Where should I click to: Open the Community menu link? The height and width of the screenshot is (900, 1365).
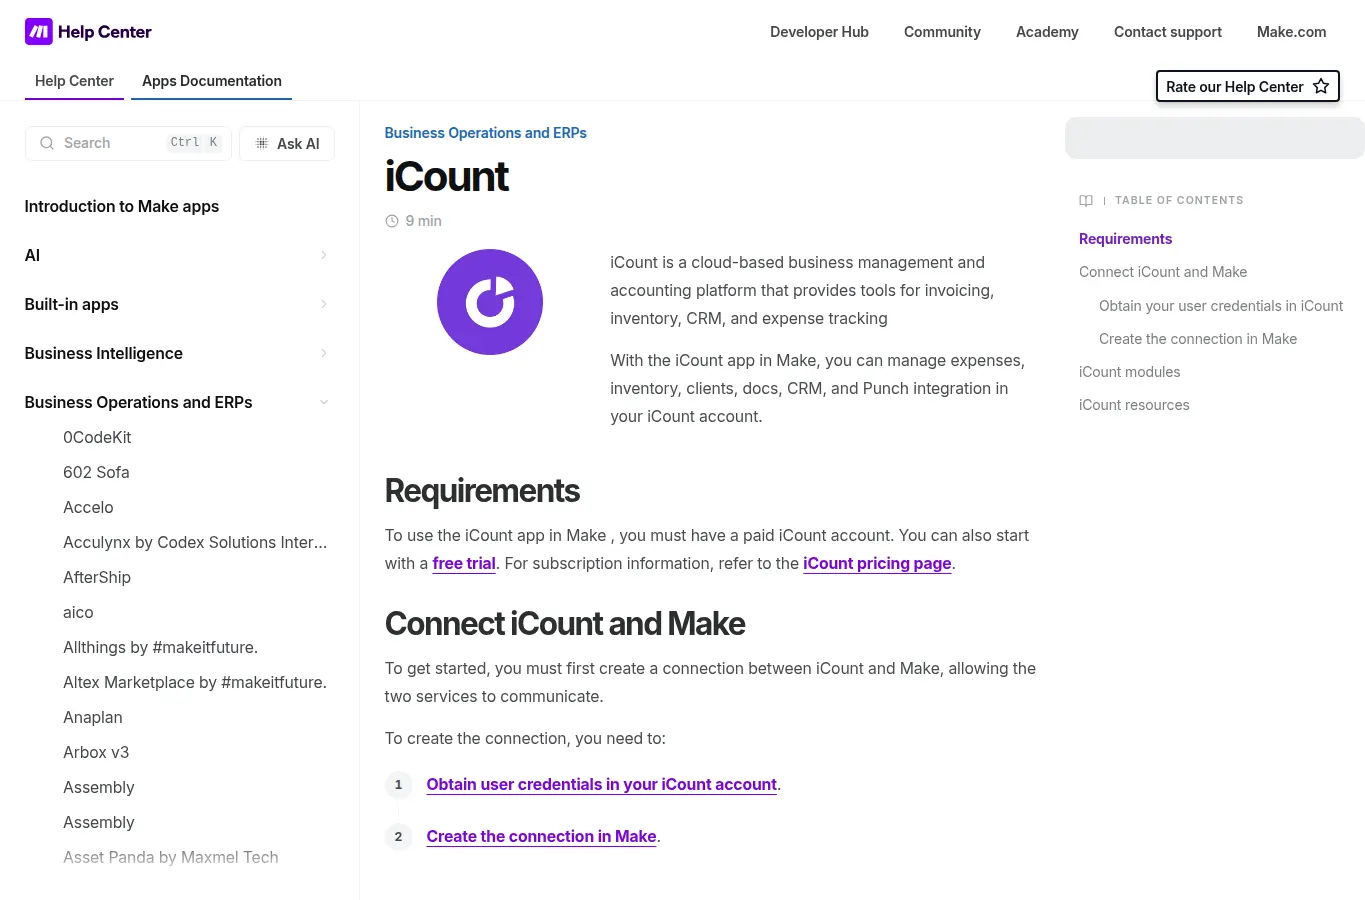pyautogui.click(x=942, y=32)
